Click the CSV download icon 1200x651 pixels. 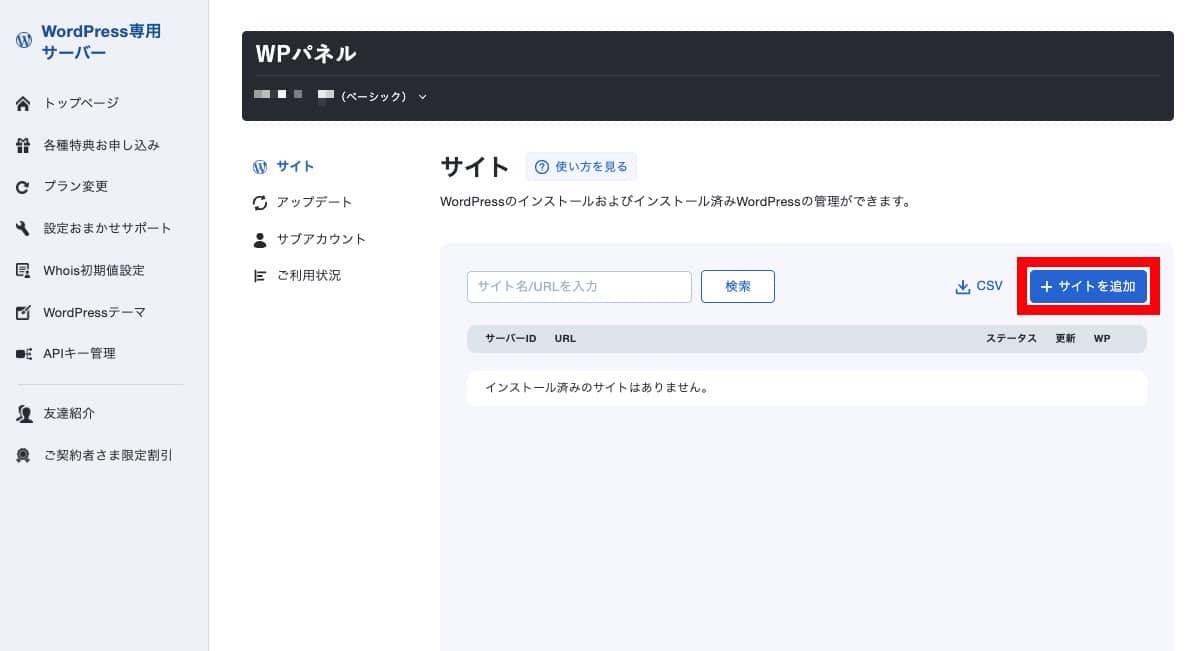coord(963,287)
